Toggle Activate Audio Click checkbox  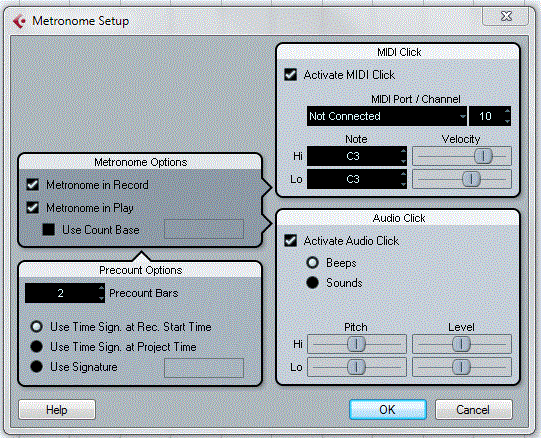click(291, 241)
